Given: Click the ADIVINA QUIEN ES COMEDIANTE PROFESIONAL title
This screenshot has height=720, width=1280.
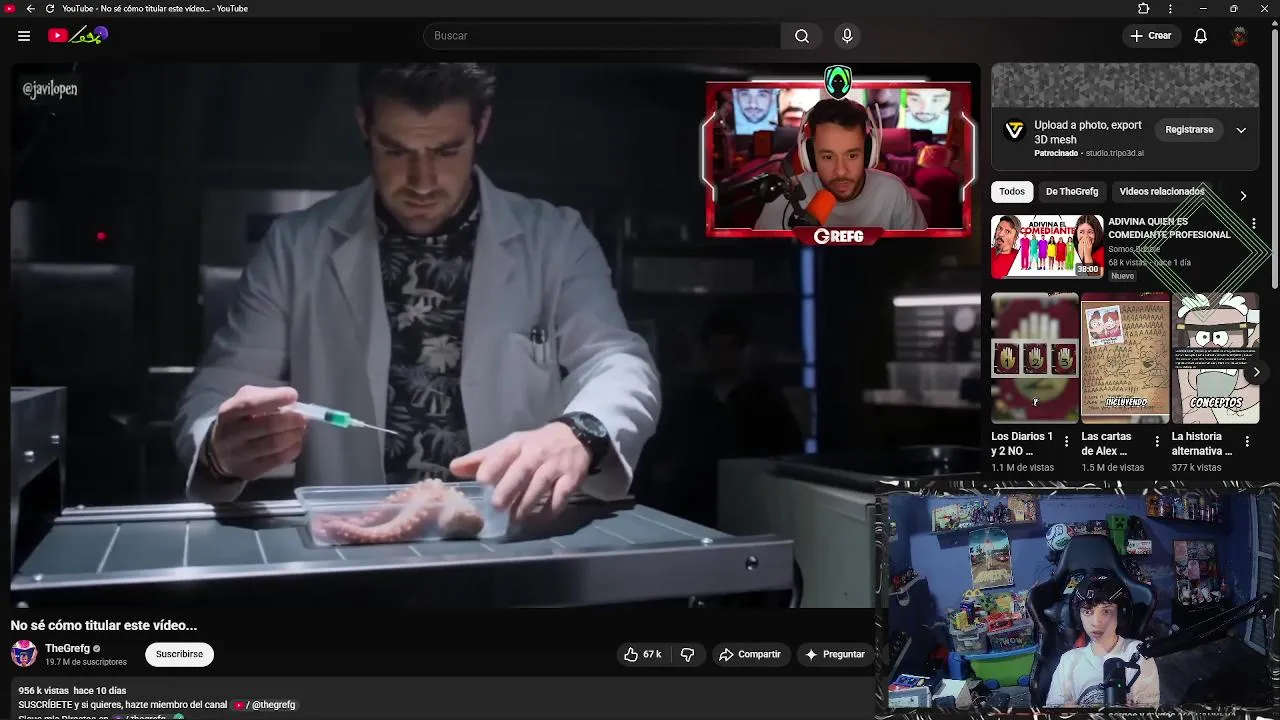Looking at the screenshot, I should pos(1169,228).
